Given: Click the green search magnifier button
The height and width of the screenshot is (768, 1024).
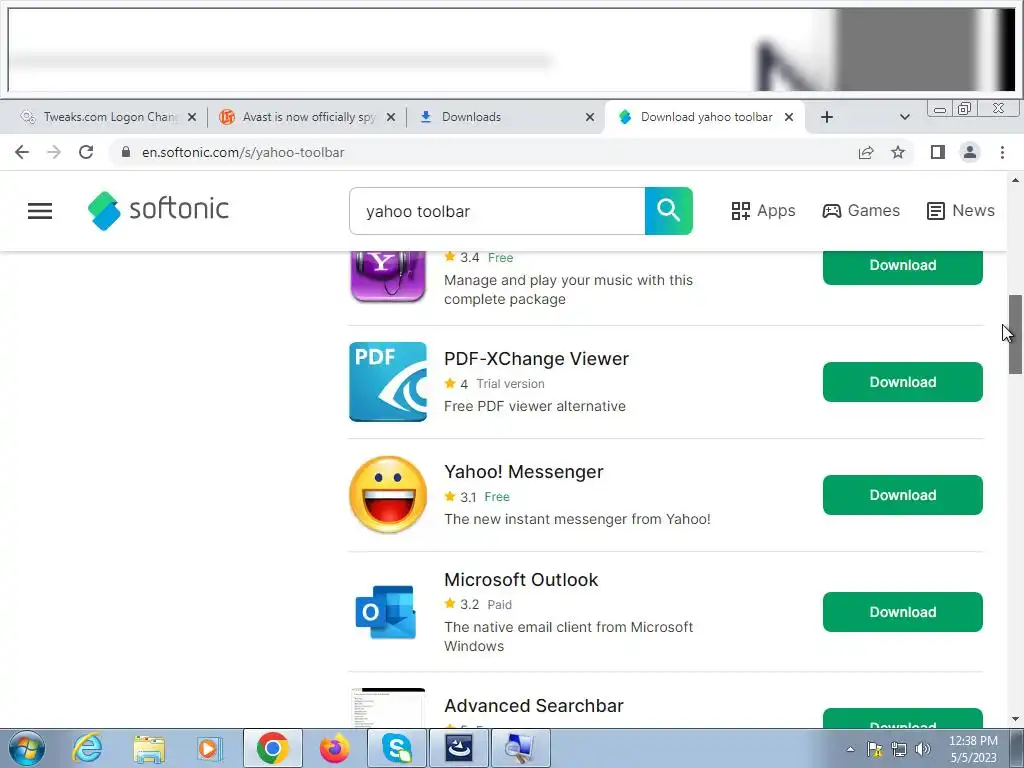Looking at the screenshot, I should tap(668, 211).
